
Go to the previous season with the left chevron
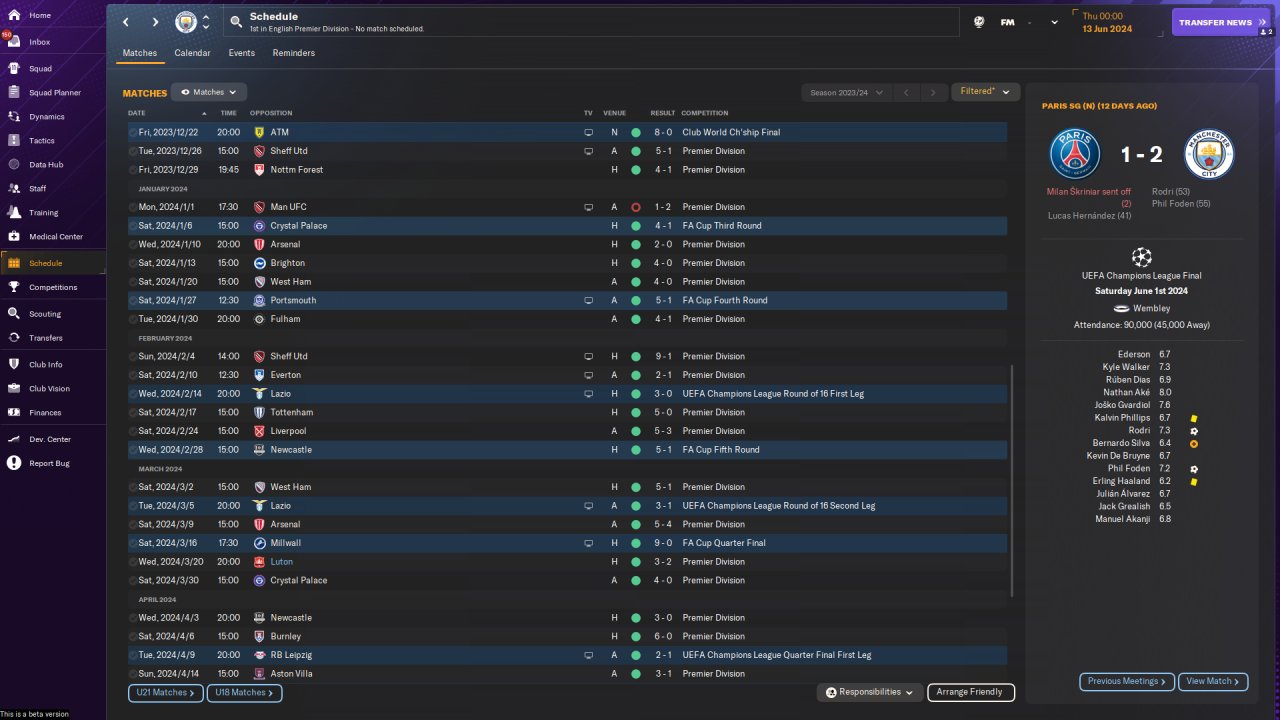pos(906,93)
